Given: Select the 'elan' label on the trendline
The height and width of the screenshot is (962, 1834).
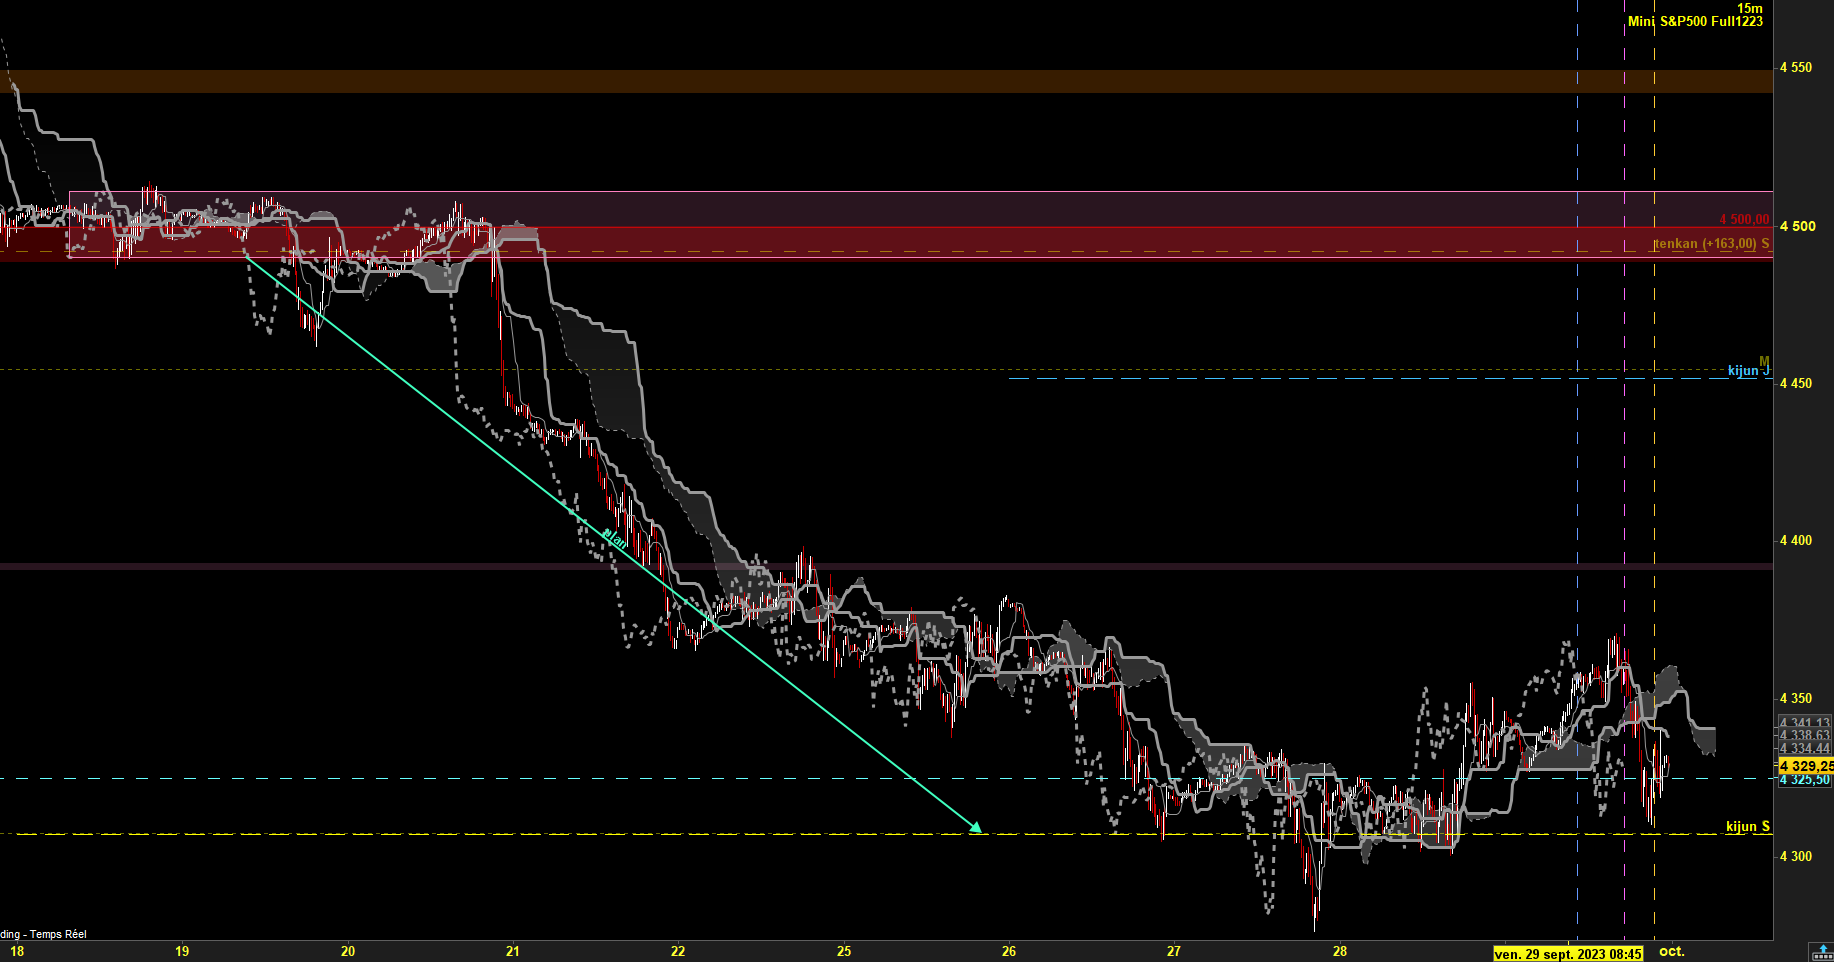Looking at the screenshot, I should tap(615, 539).
